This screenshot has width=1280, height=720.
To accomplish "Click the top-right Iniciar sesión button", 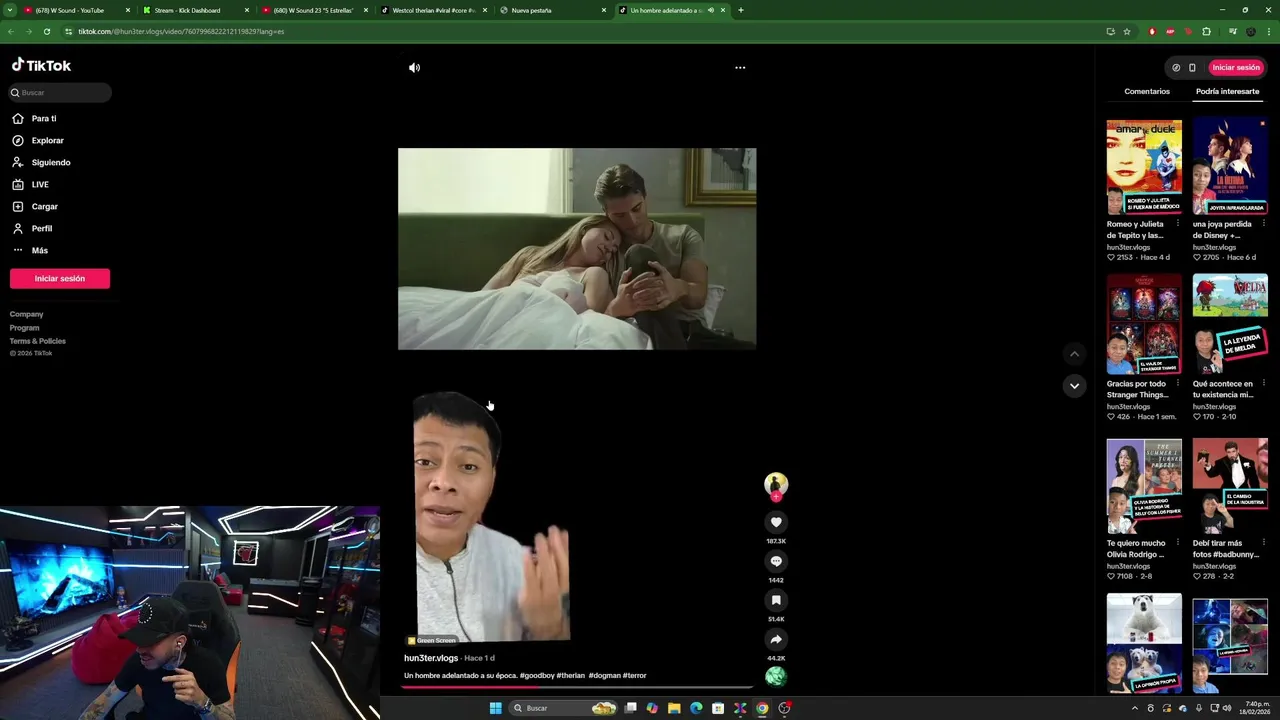I will pyautogui.click(x=1236, y=68).
